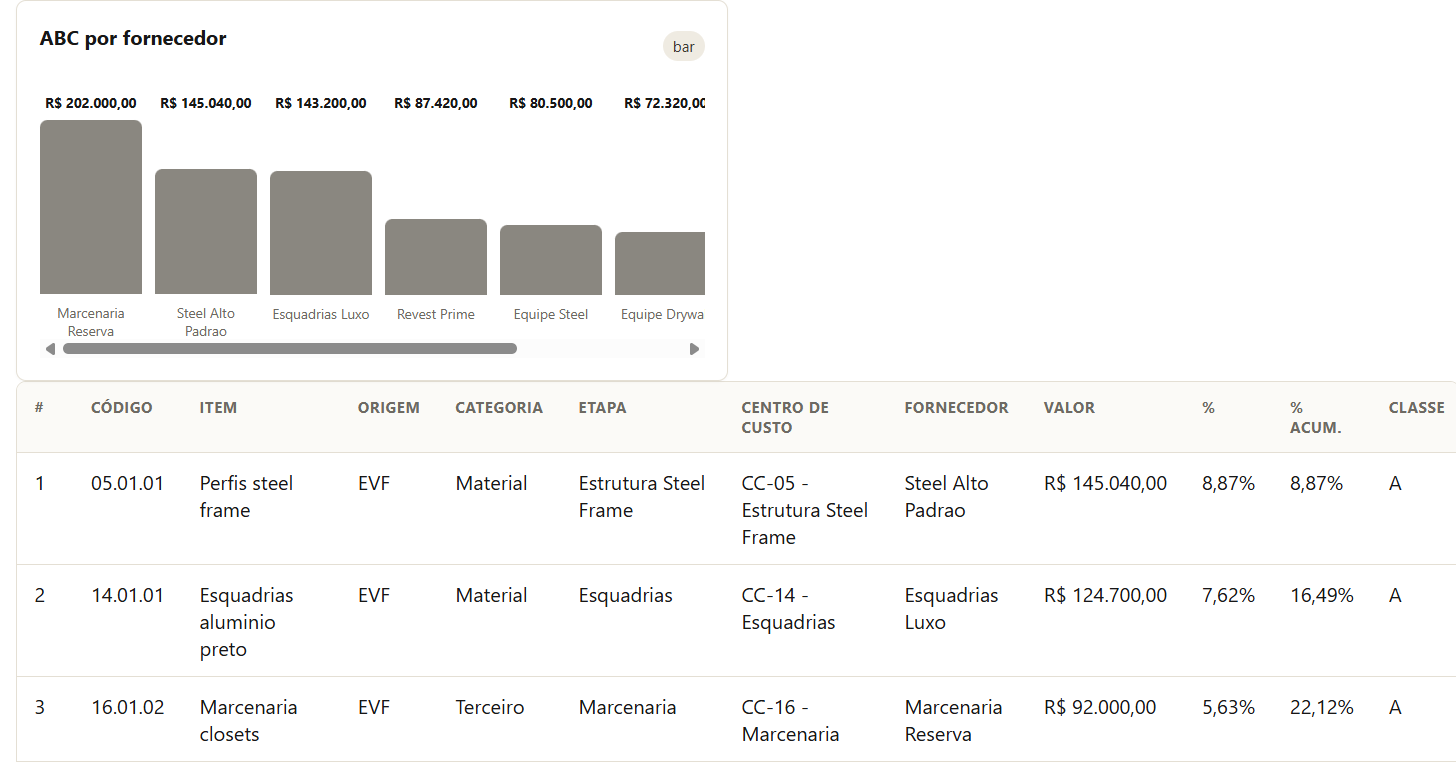Click the 'bar' chart type badge
This screenshot has width=1456, height=762.
[684, 47]
